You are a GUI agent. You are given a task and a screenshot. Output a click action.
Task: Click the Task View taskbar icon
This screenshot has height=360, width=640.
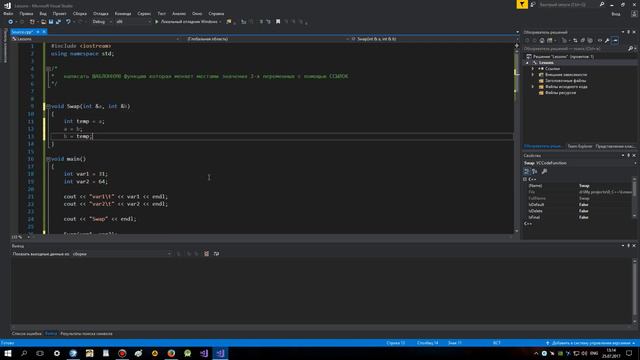[40, 353]
